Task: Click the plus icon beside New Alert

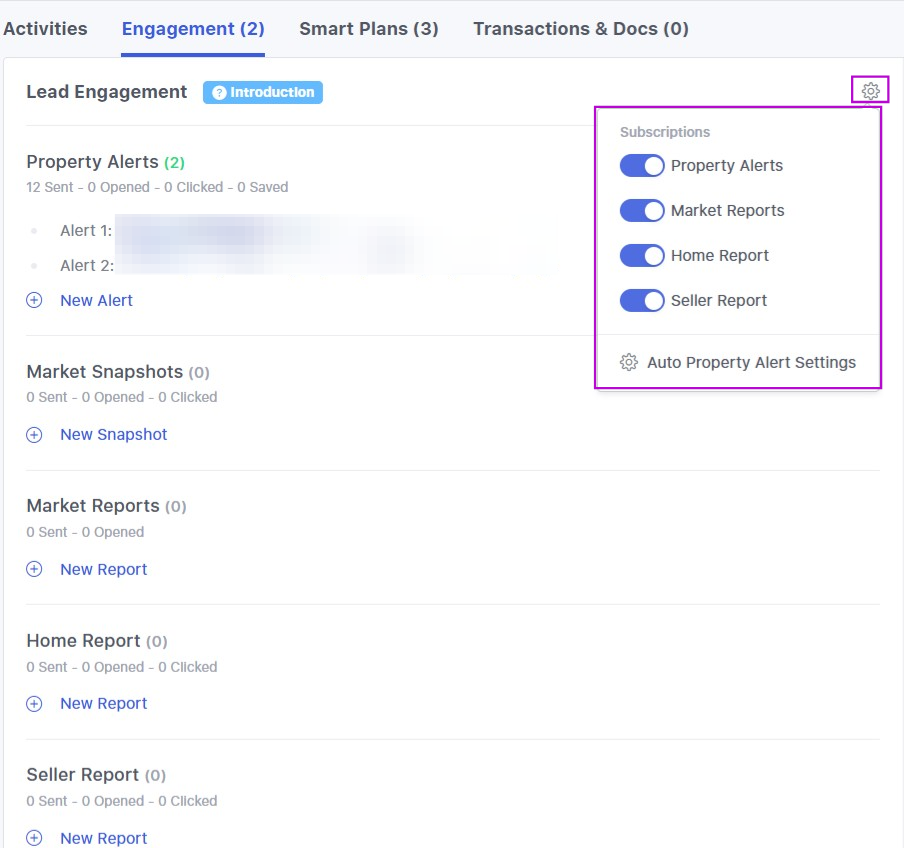Action: [x=34, y=300]
